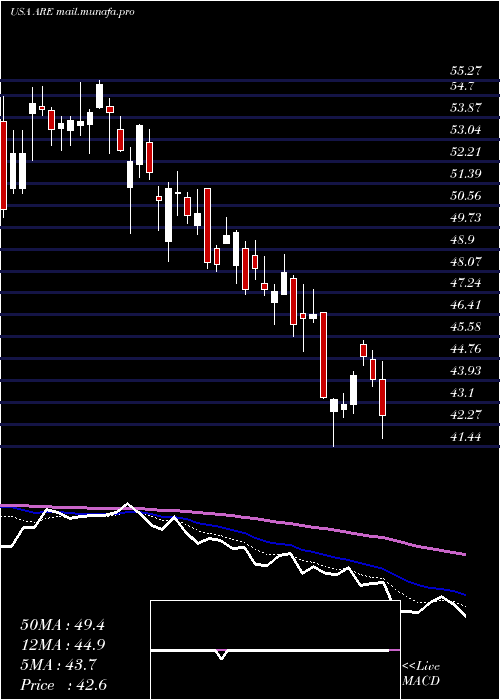Image resolution: width=500 pixels, height=700 pixels.
Task: Click the '50MA : 49.4' reading
Action: pyautogui.click(x=62, y=625)
